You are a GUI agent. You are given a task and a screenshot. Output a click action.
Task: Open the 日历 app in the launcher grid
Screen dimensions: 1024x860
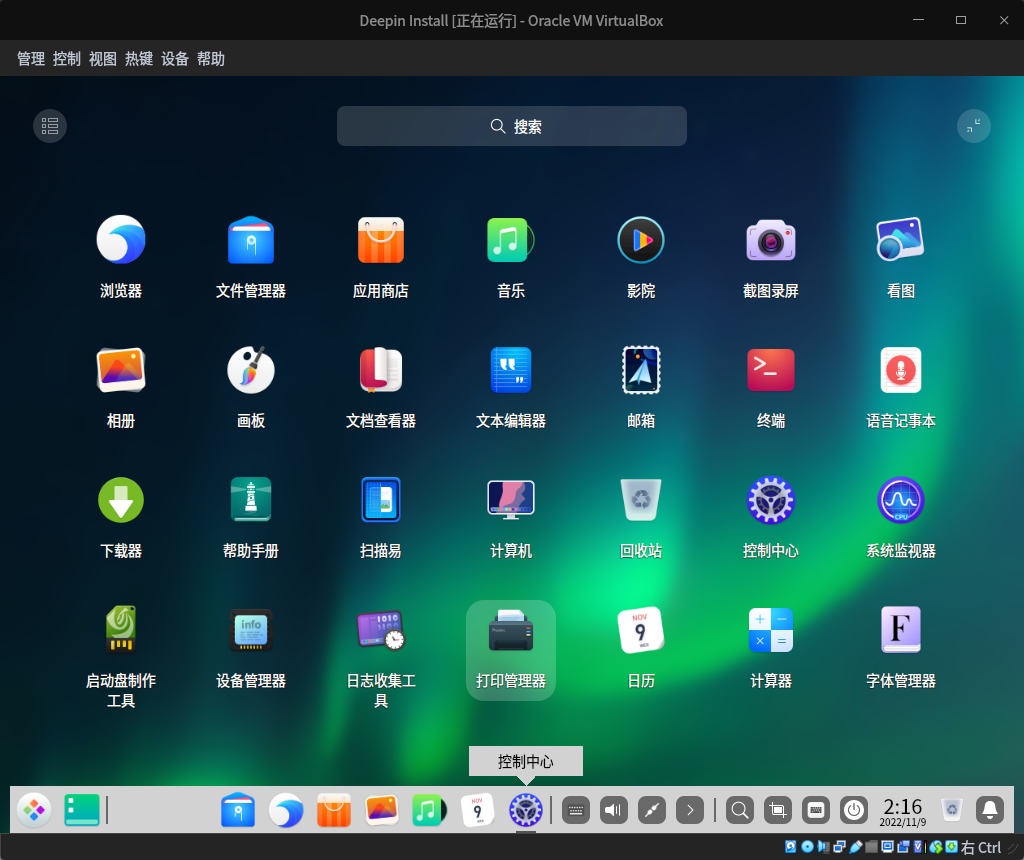641,629
